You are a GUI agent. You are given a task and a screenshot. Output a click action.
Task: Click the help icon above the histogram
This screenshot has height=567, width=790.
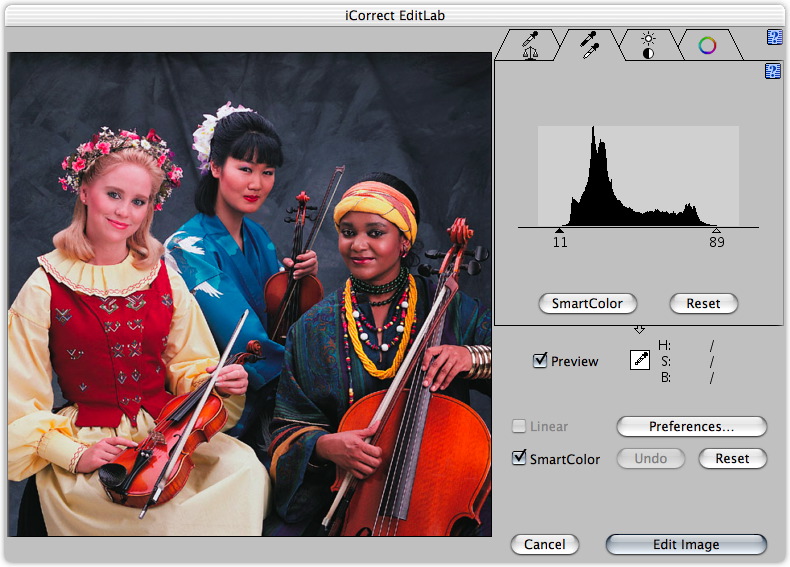[x=773, y=70]
